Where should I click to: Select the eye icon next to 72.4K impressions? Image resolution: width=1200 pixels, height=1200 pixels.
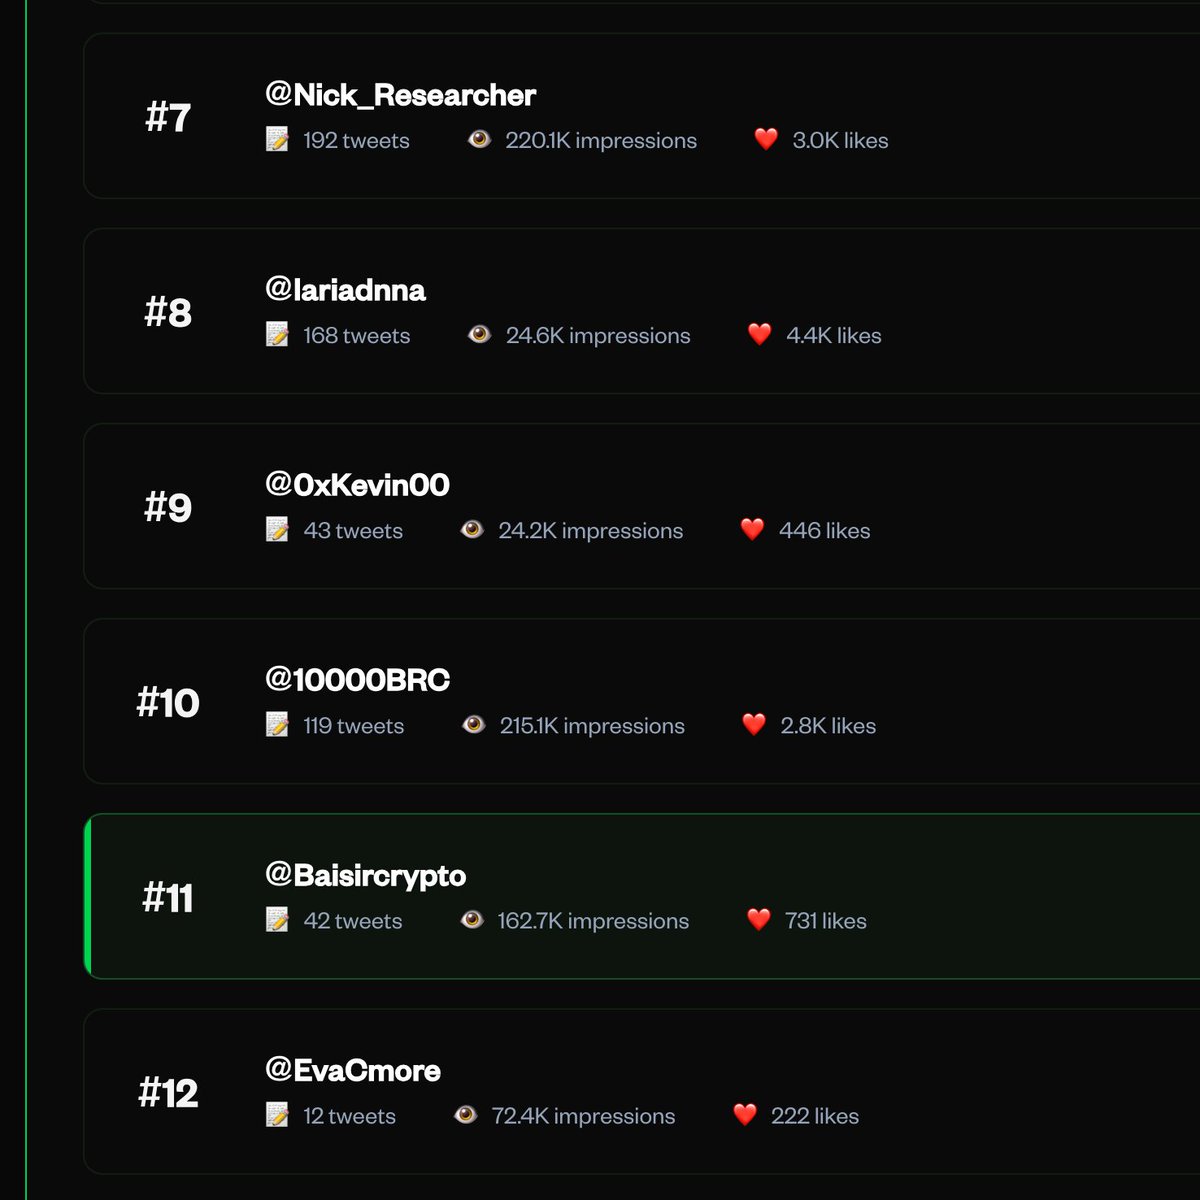(x=465, y=1115)
